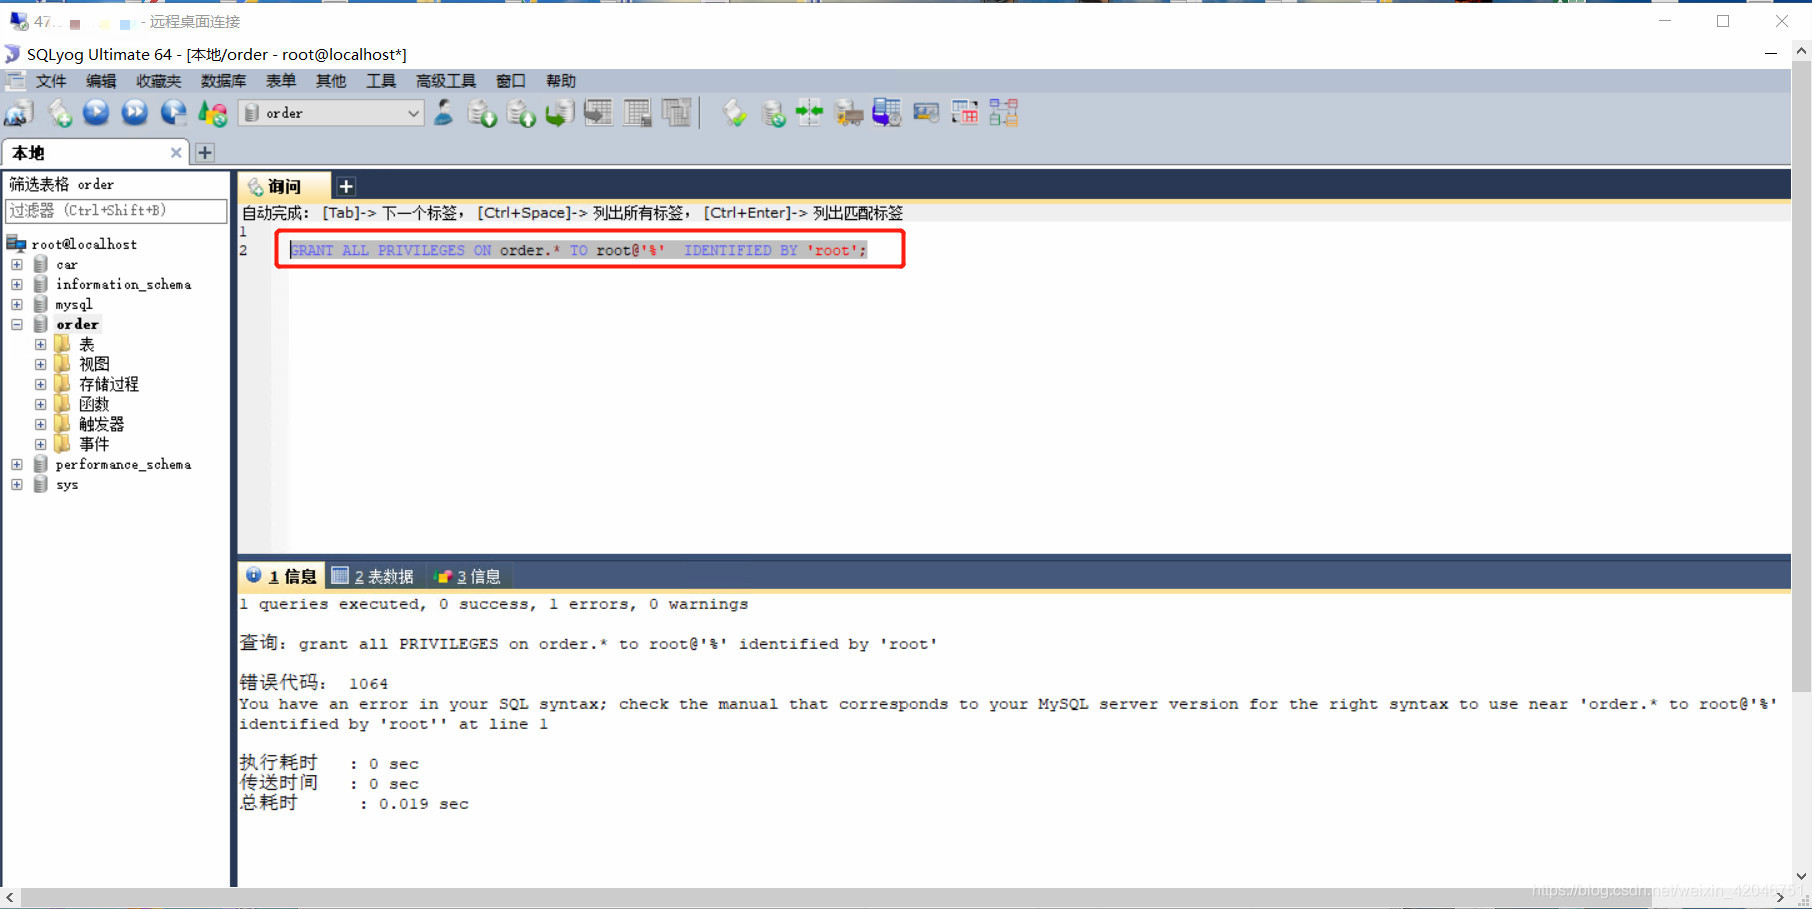The width and height of the screenshot is (1812, 909).
Task: Select root@localhost in the object browser
Action: pyautogui.click(x=84, y=244)
